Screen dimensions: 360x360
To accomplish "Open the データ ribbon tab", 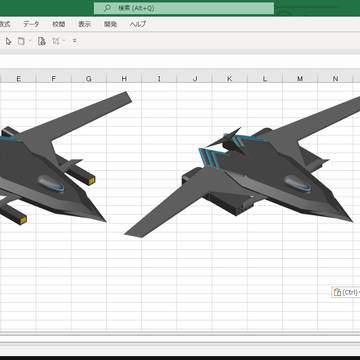I will point(31,24).
